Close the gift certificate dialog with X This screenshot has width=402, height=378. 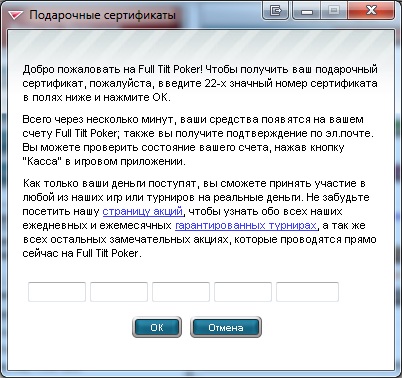371,11
